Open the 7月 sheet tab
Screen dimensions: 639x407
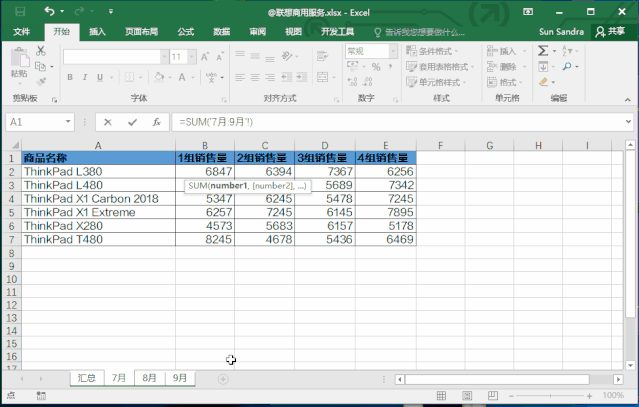(119, 378)
